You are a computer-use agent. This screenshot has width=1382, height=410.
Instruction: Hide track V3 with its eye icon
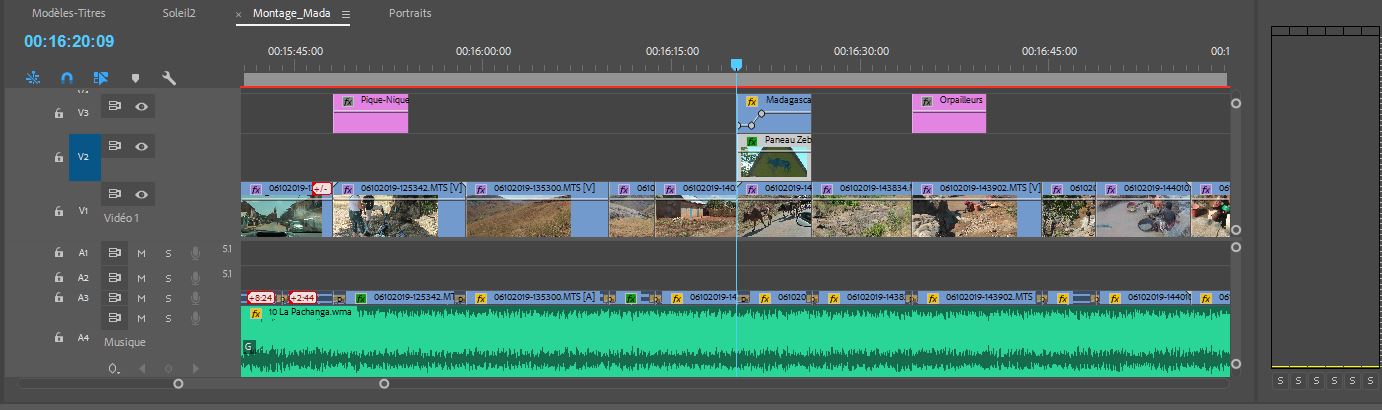[x=142, y=105]
